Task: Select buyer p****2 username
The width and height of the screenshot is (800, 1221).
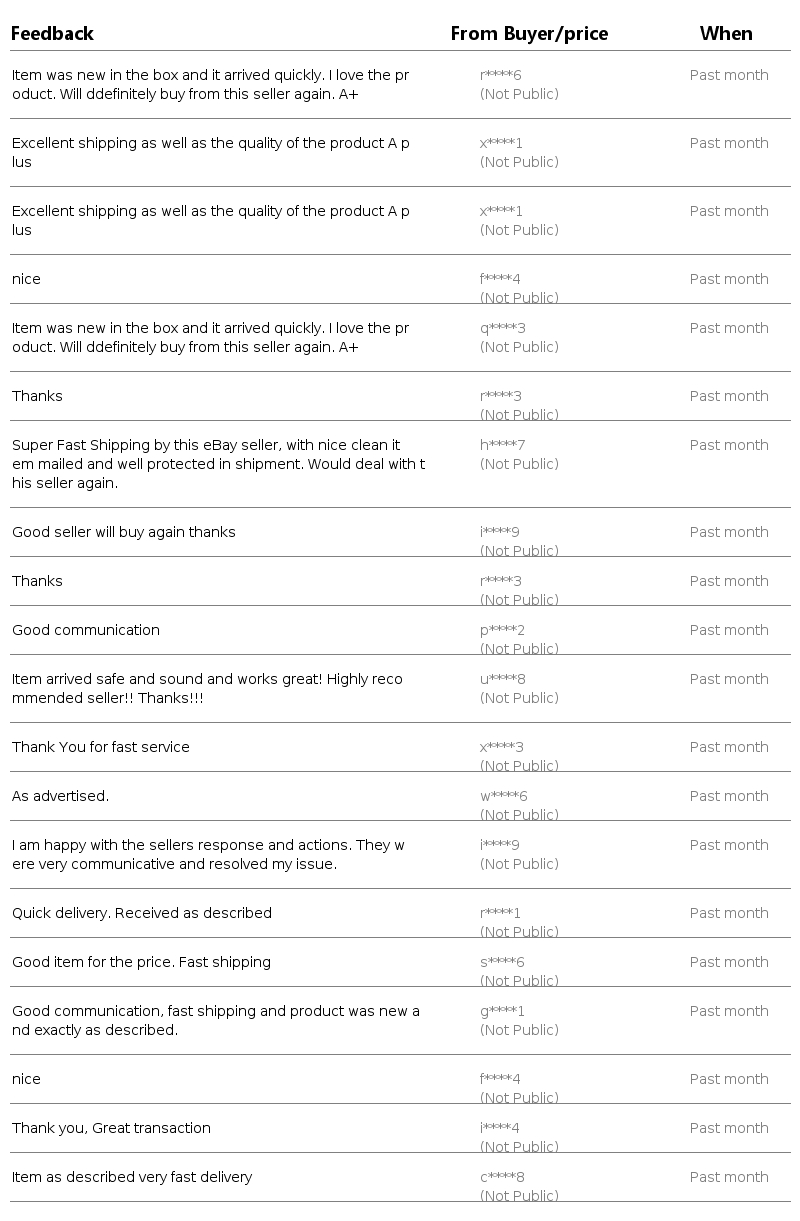Action: (502, 630)
